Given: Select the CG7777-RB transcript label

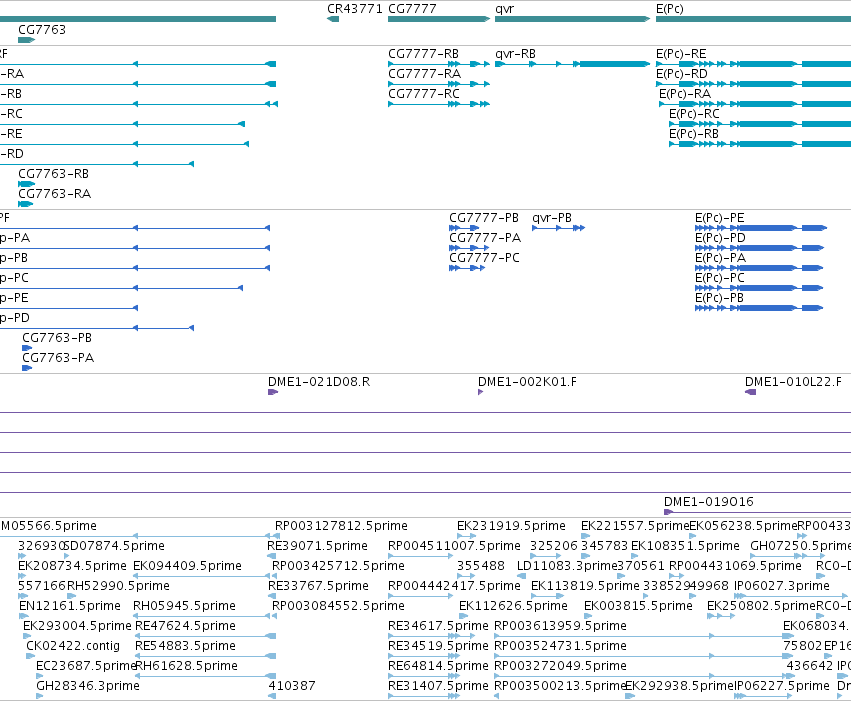Looking at the screenshot, I should click(x=423, y=54).
